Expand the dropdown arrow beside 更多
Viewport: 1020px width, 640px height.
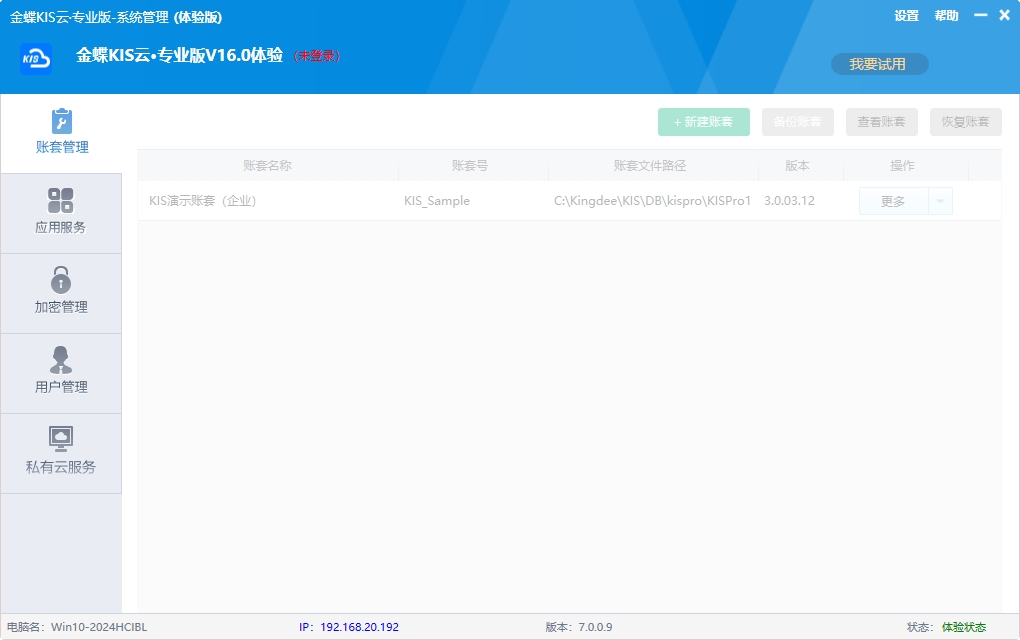click(940, 202)
